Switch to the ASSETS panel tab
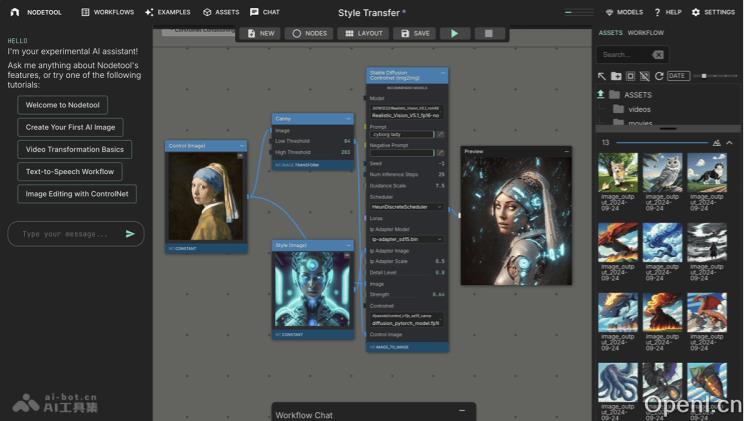Screen dimensions: 750x421 click(610, 33)
